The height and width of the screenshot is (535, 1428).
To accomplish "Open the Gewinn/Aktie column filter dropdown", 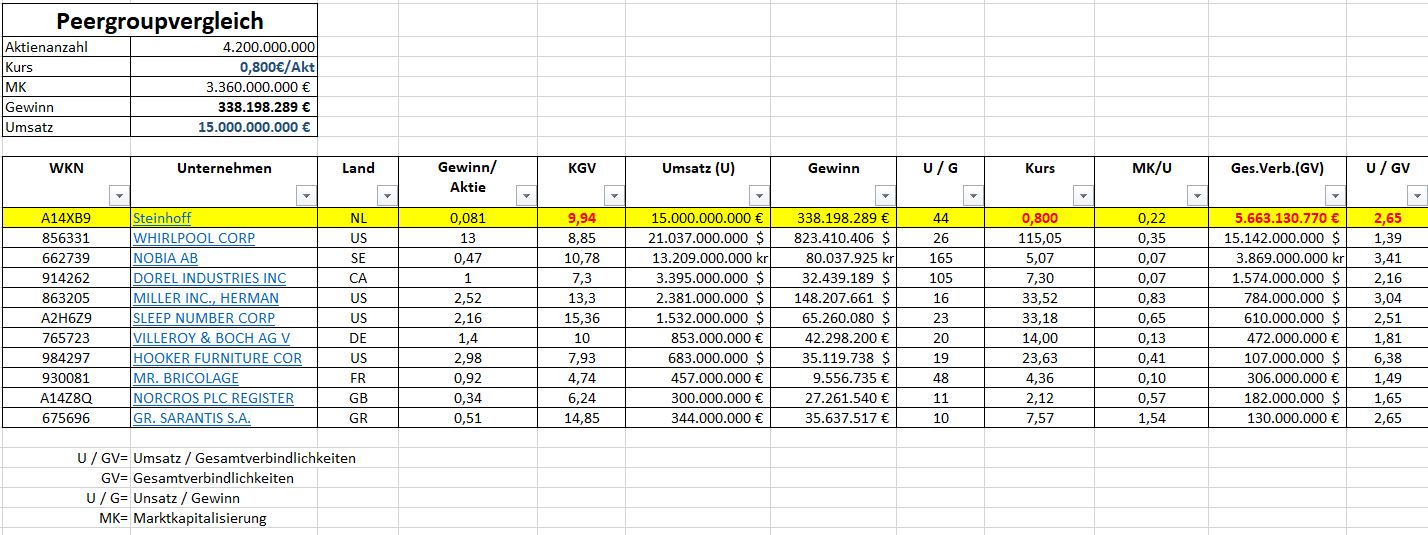I will click(x=526, y=196).
